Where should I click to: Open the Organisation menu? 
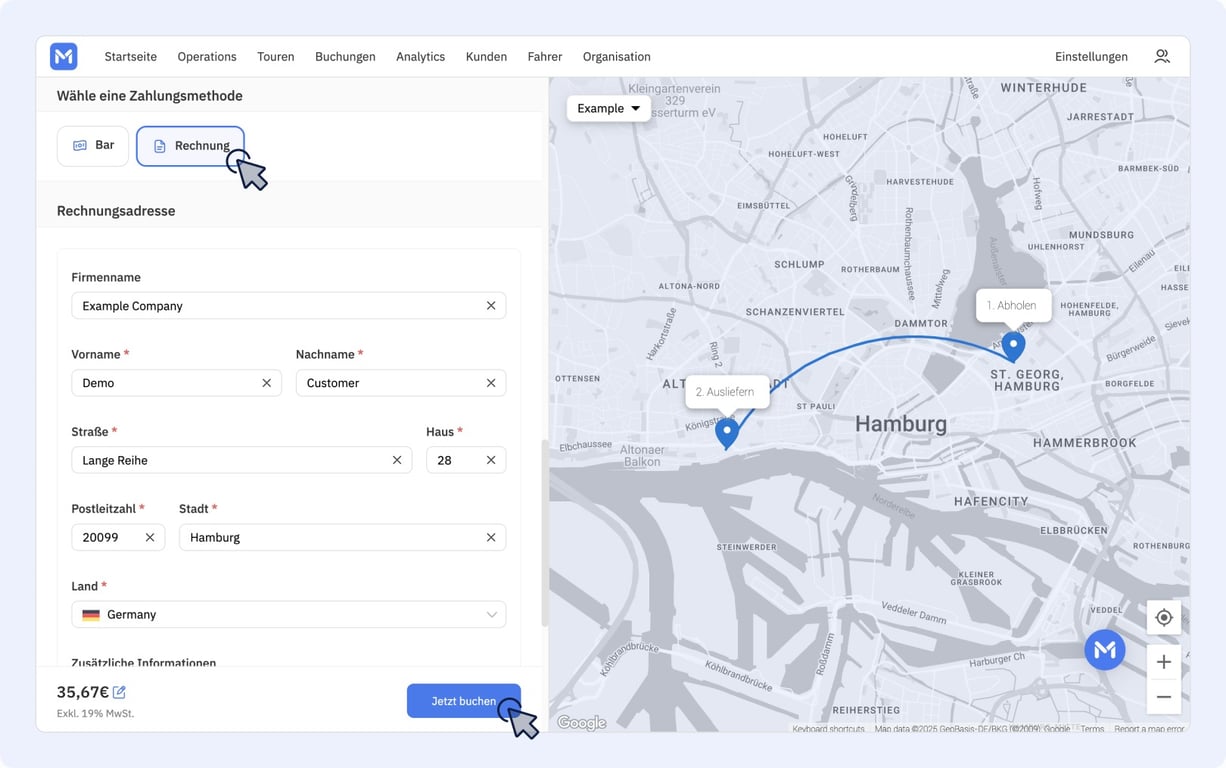pos(617,57)
